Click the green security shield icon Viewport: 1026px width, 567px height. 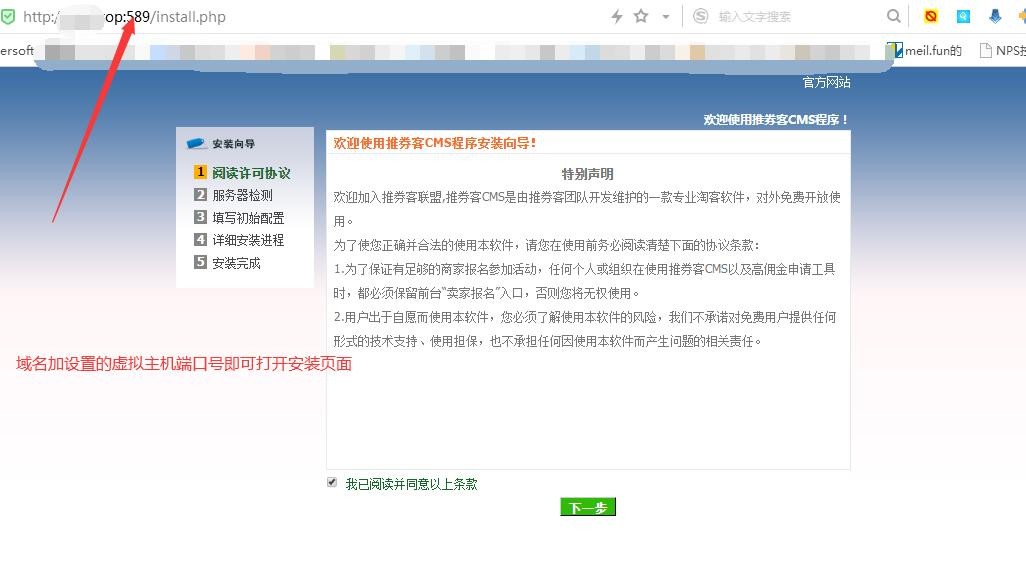click(x=8, y=16)
